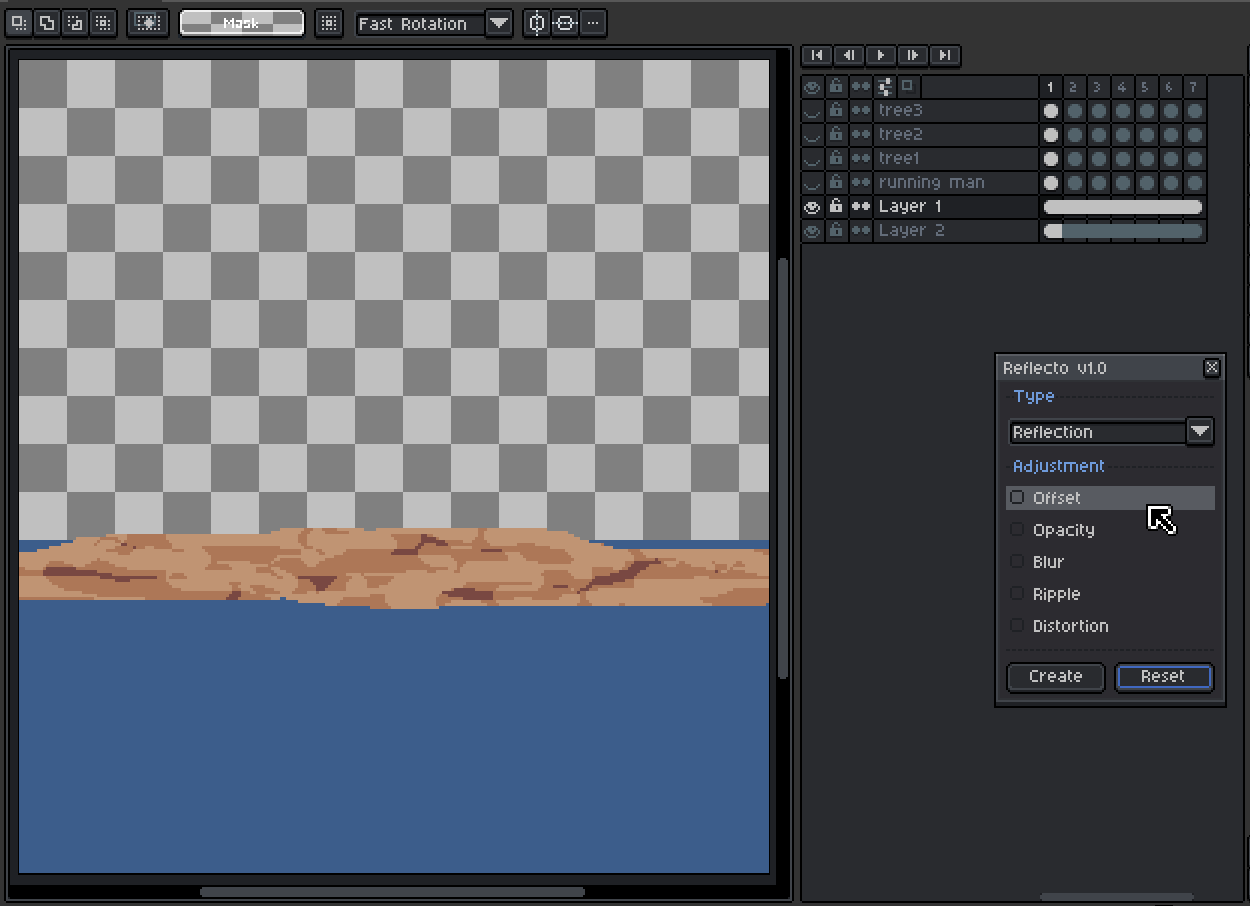This screenshot has height=906, width=1250.
Task: Hide Layer 1 using its eye icon
Action: pyautogui.click(x=812, y=207)
